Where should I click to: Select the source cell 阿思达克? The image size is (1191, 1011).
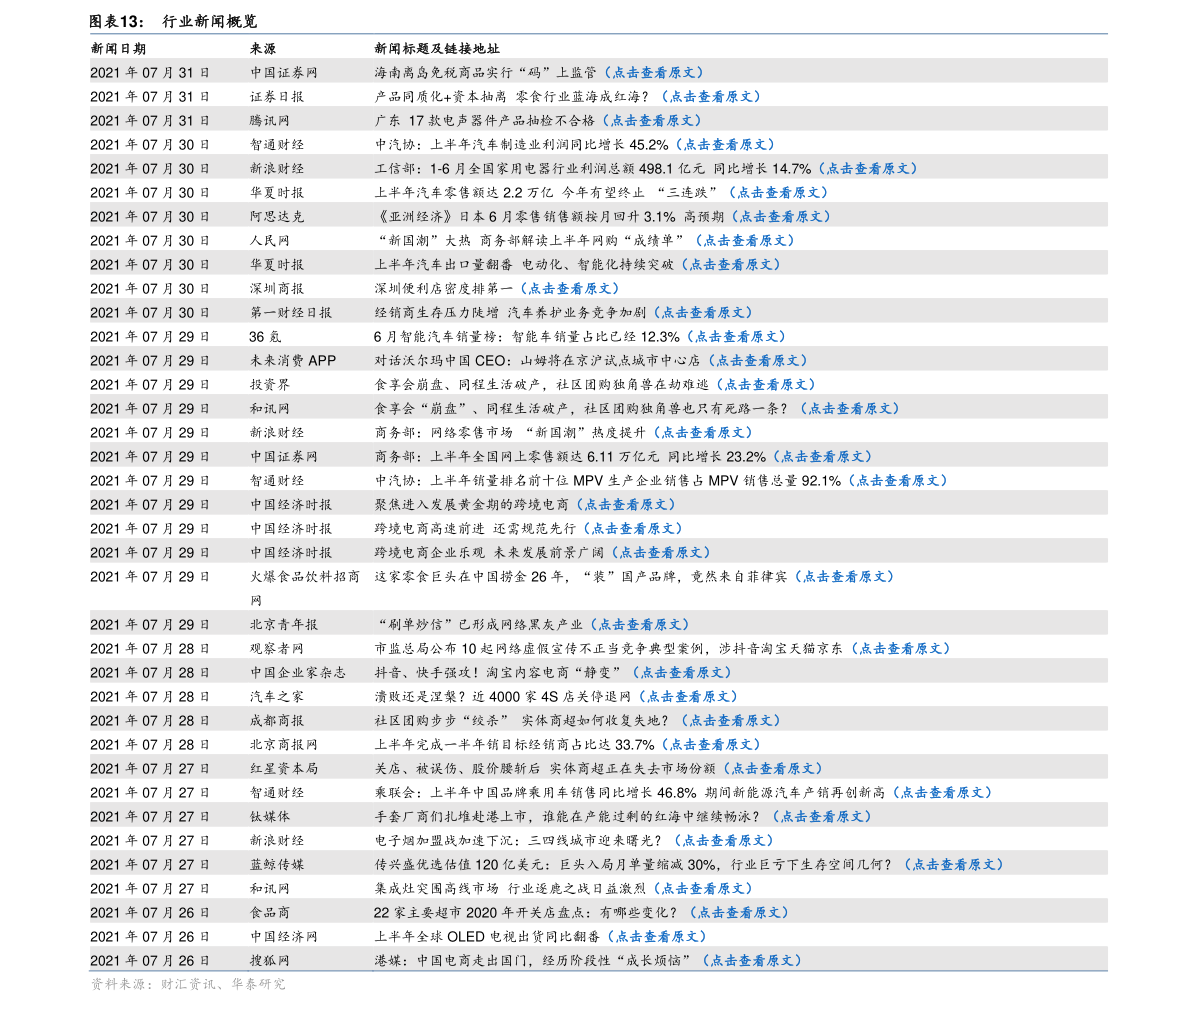point(277,216)
